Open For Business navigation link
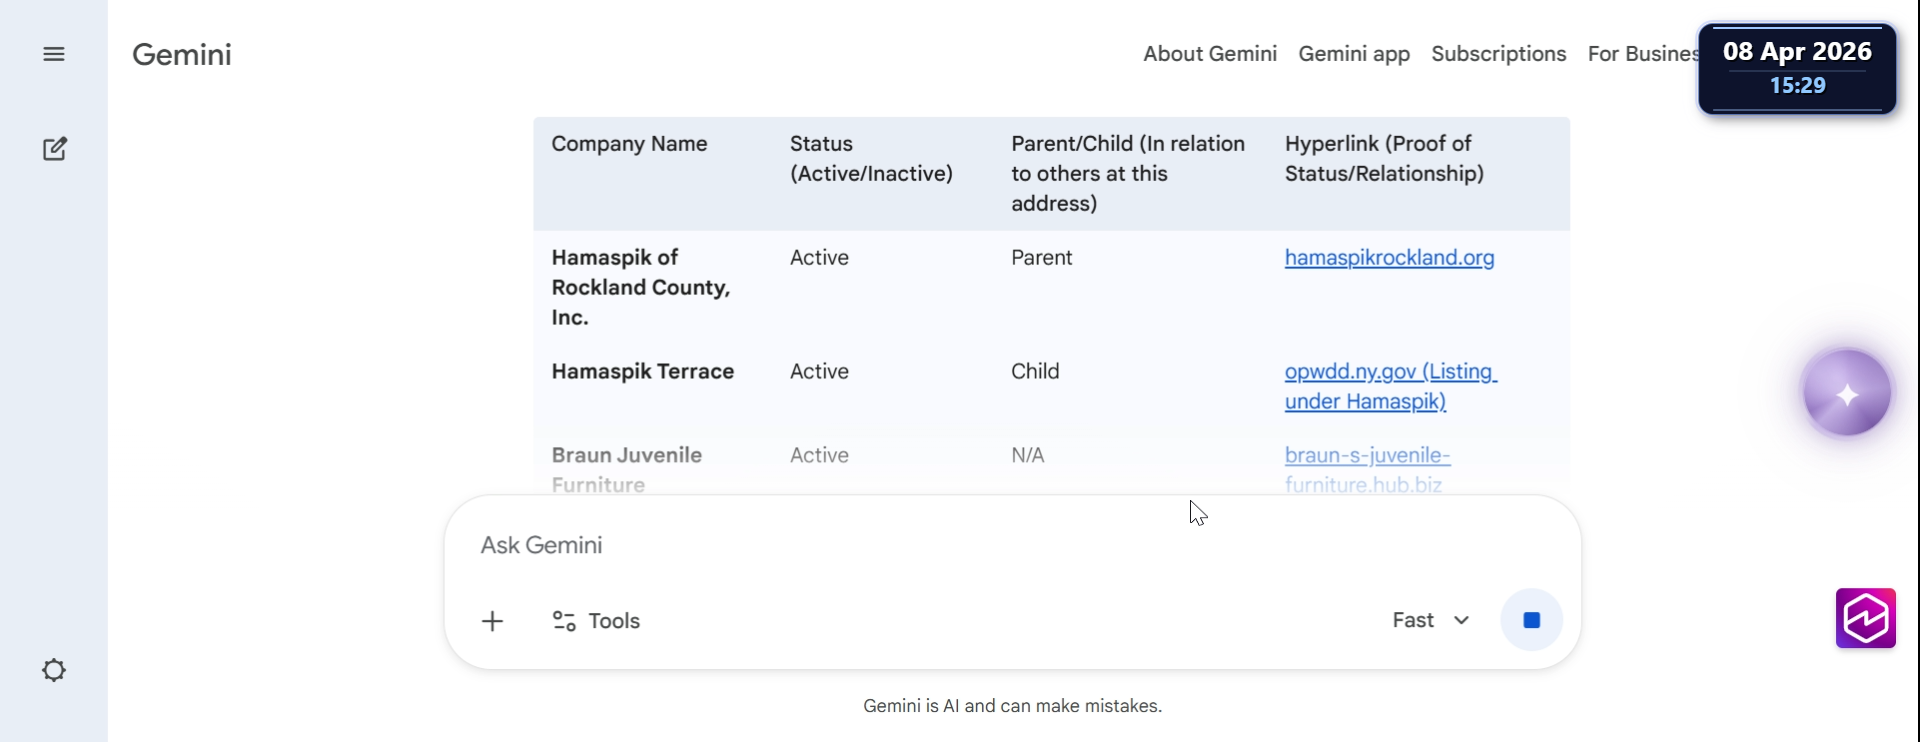 point(1642,54)
